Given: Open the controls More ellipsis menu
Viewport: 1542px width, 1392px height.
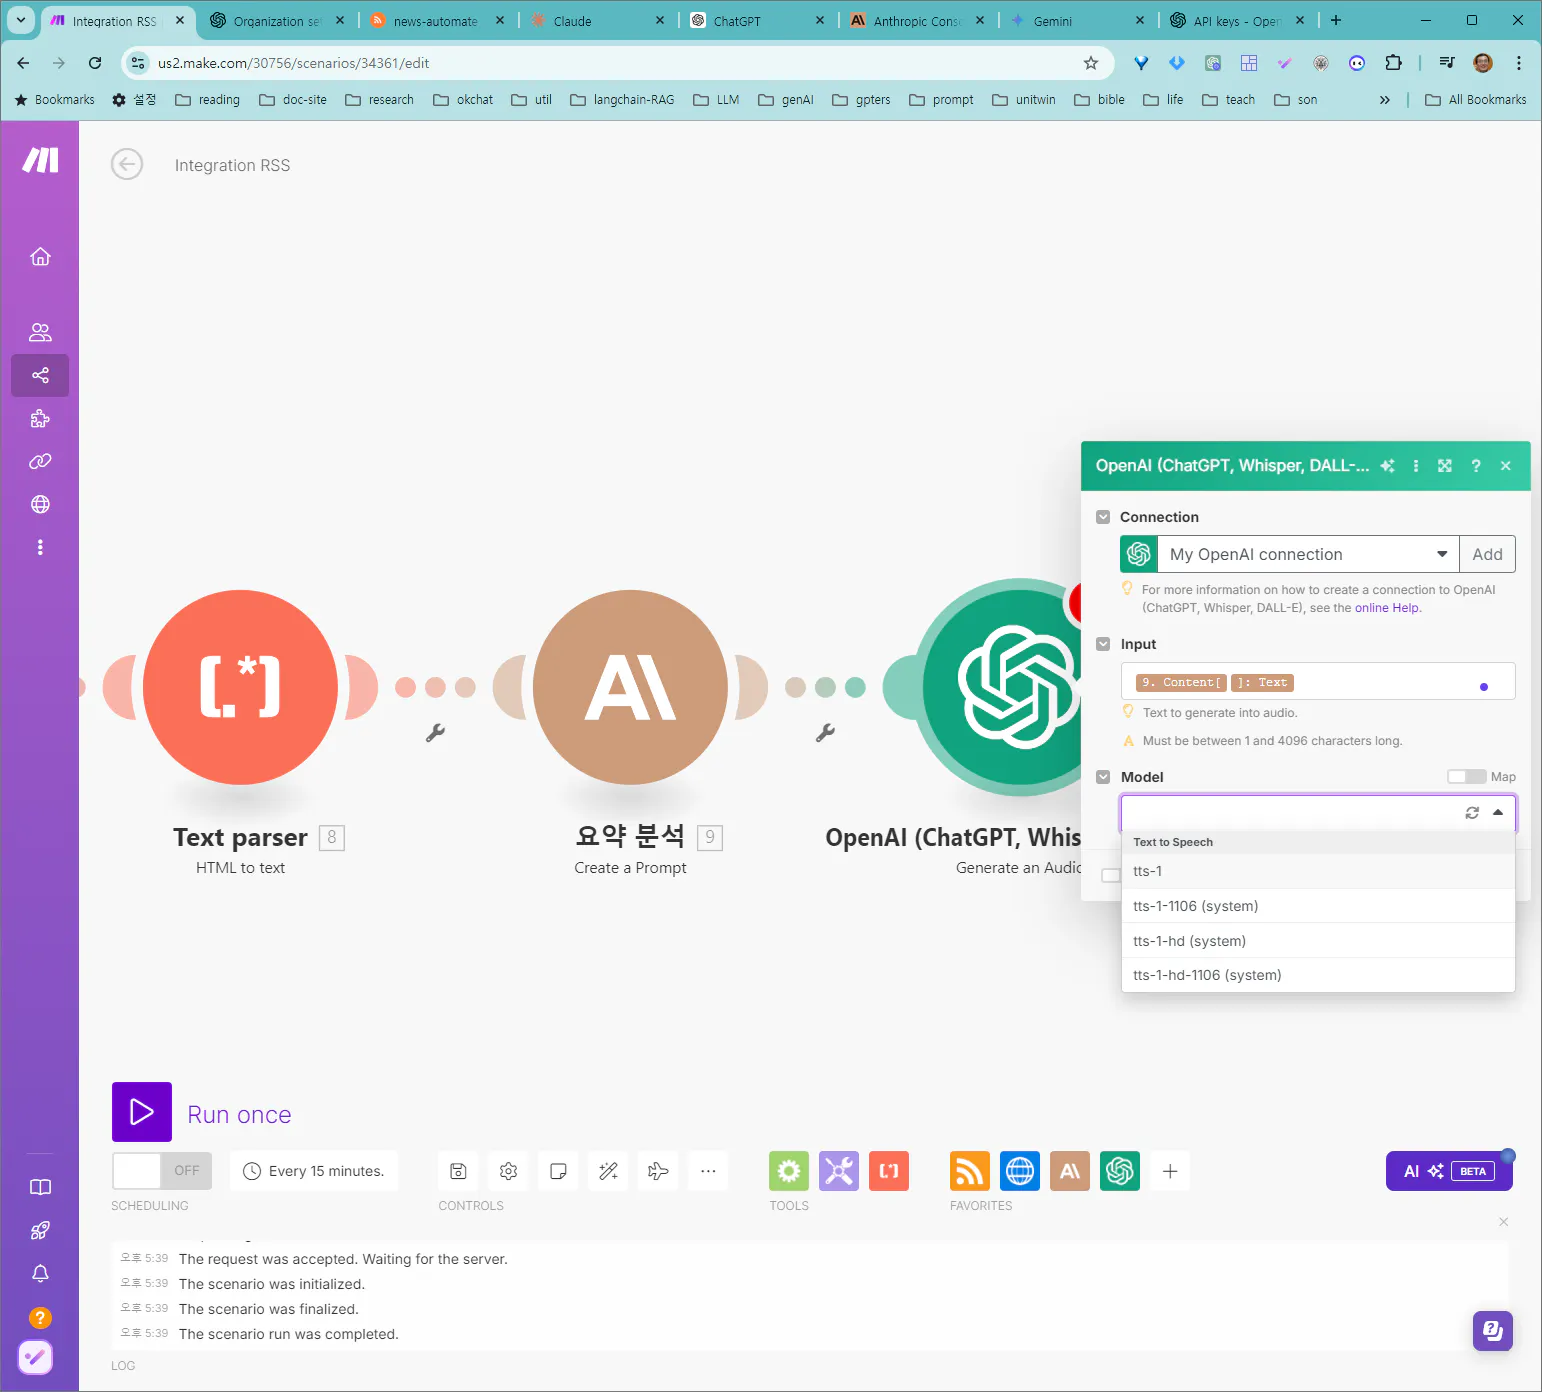Looking at the screenshot, I should (708, 1171).
